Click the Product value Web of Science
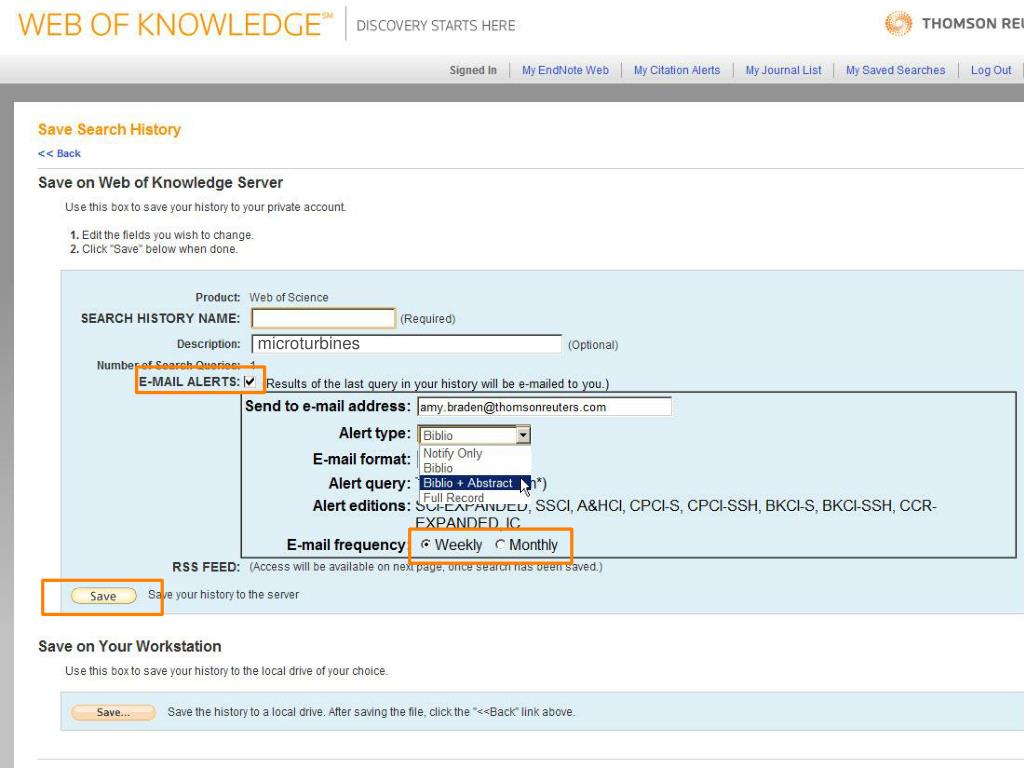 (x=289, y=297)
